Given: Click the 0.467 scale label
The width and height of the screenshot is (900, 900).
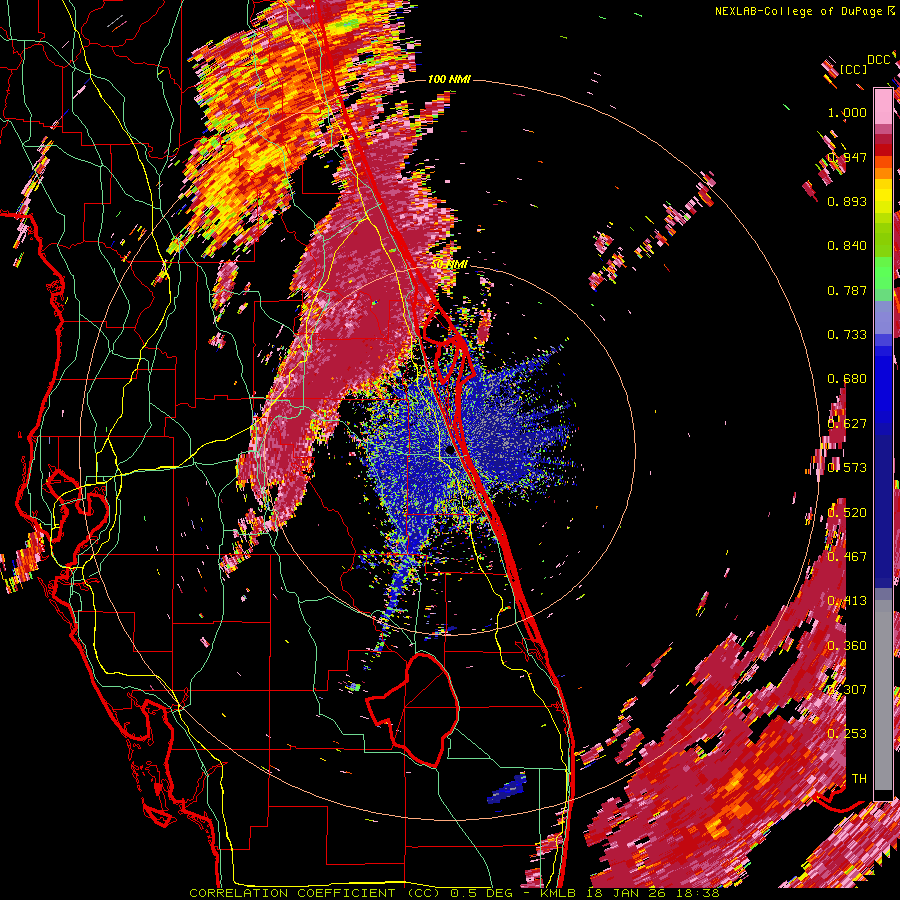Looking at the screenshot, I should pyautogui.click(x=847, y=557).
